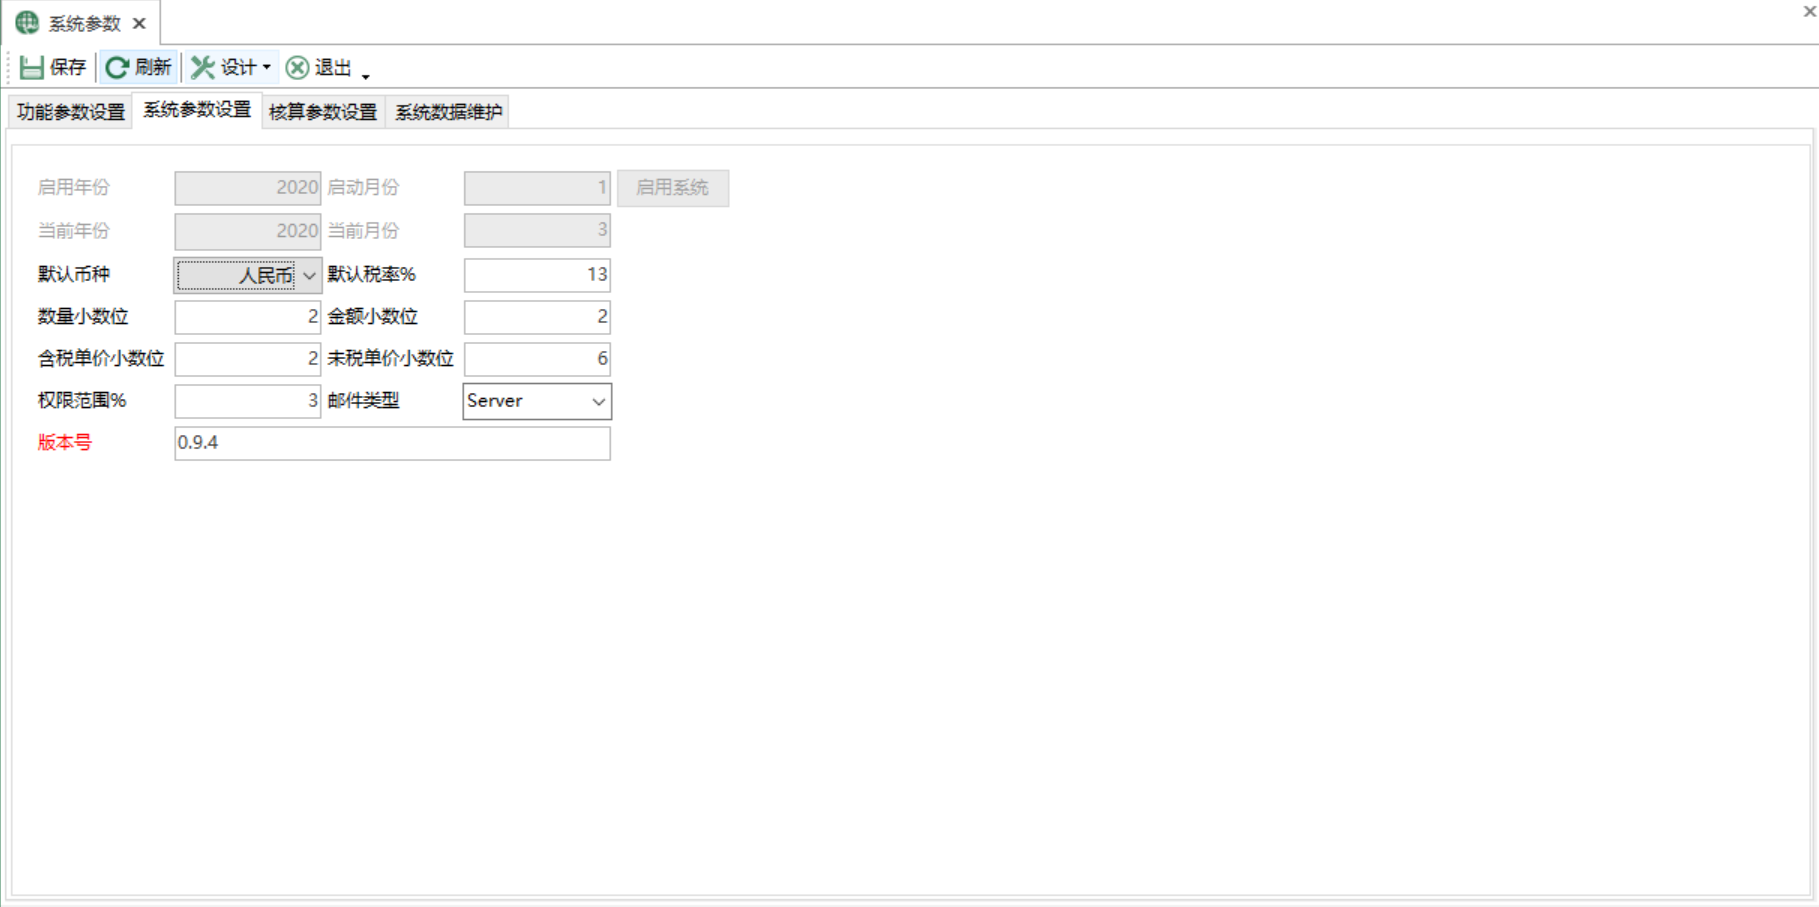Click the 刷新 refresh button
Image resolution: width=1819 pixels, height=907 pixels.
click(138, 67)
